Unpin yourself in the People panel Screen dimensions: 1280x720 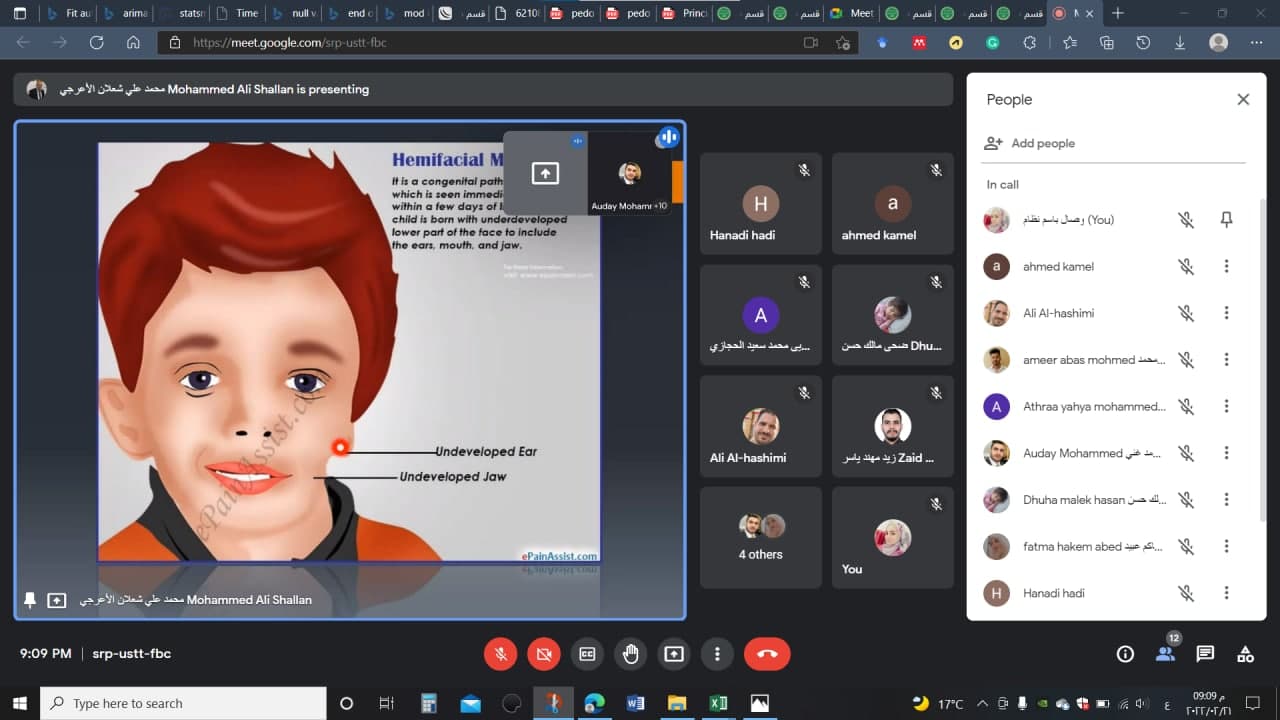coord(1226,219)
